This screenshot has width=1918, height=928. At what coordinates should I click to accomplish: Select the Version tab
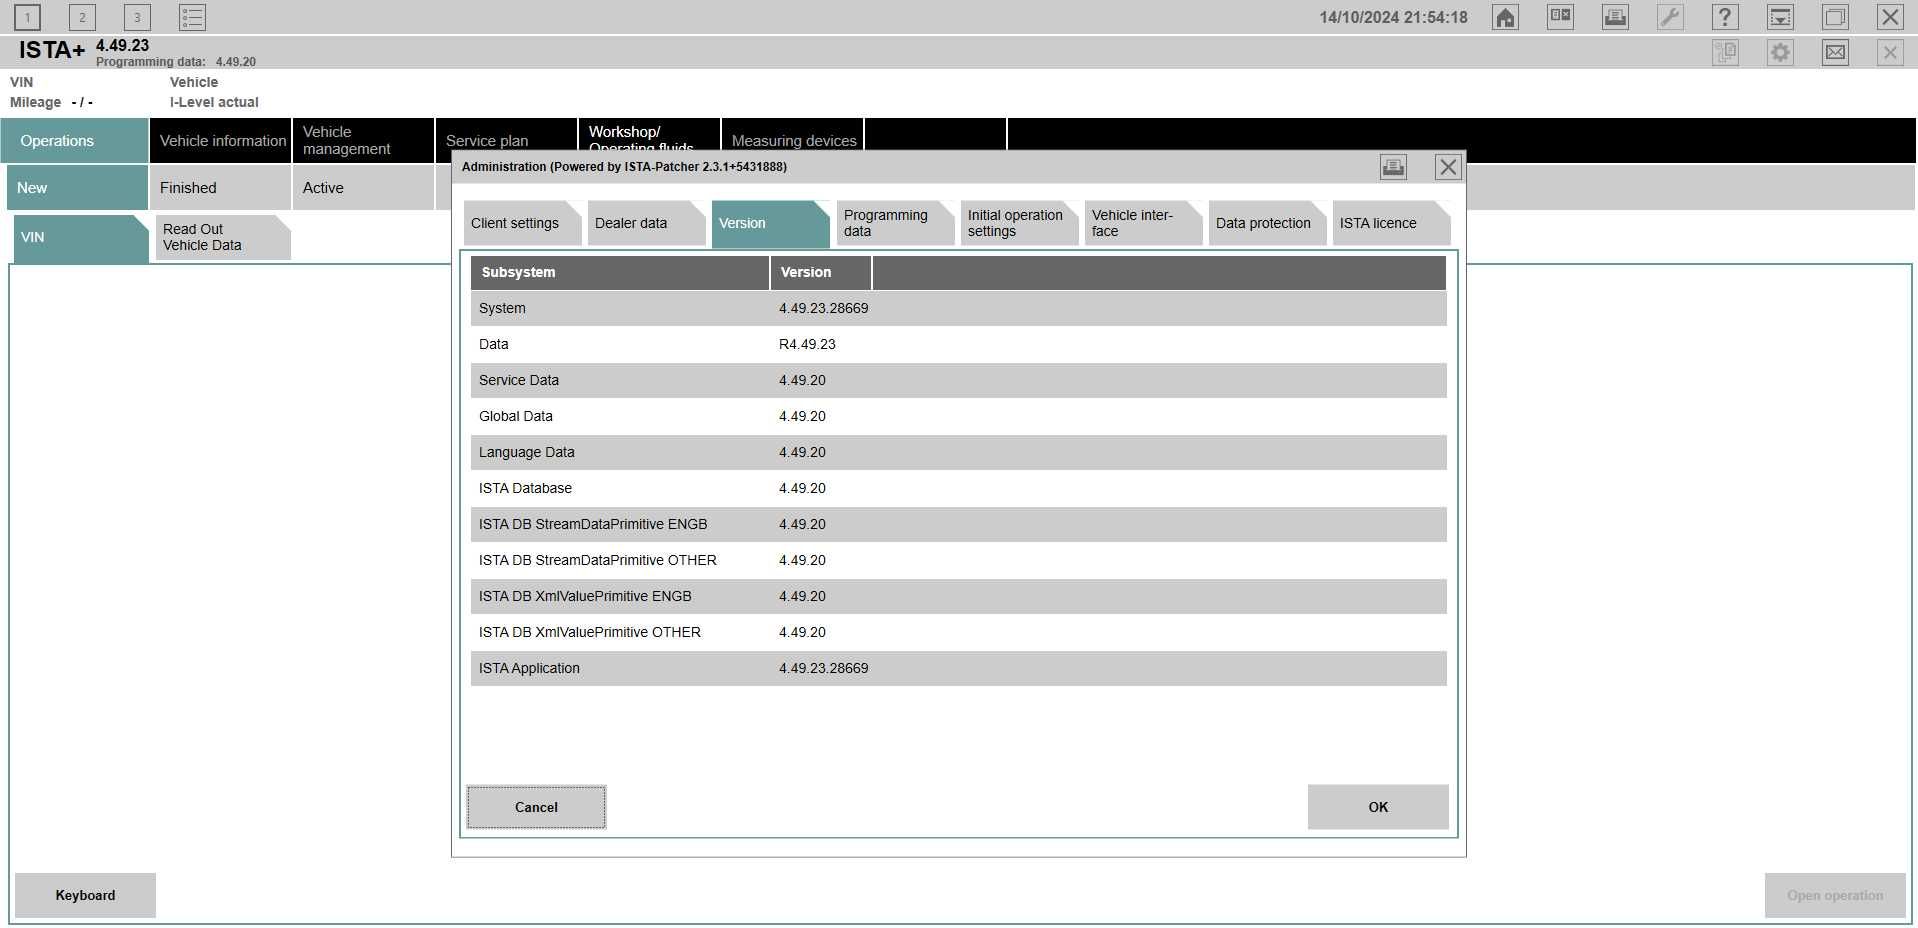(770, 223)
